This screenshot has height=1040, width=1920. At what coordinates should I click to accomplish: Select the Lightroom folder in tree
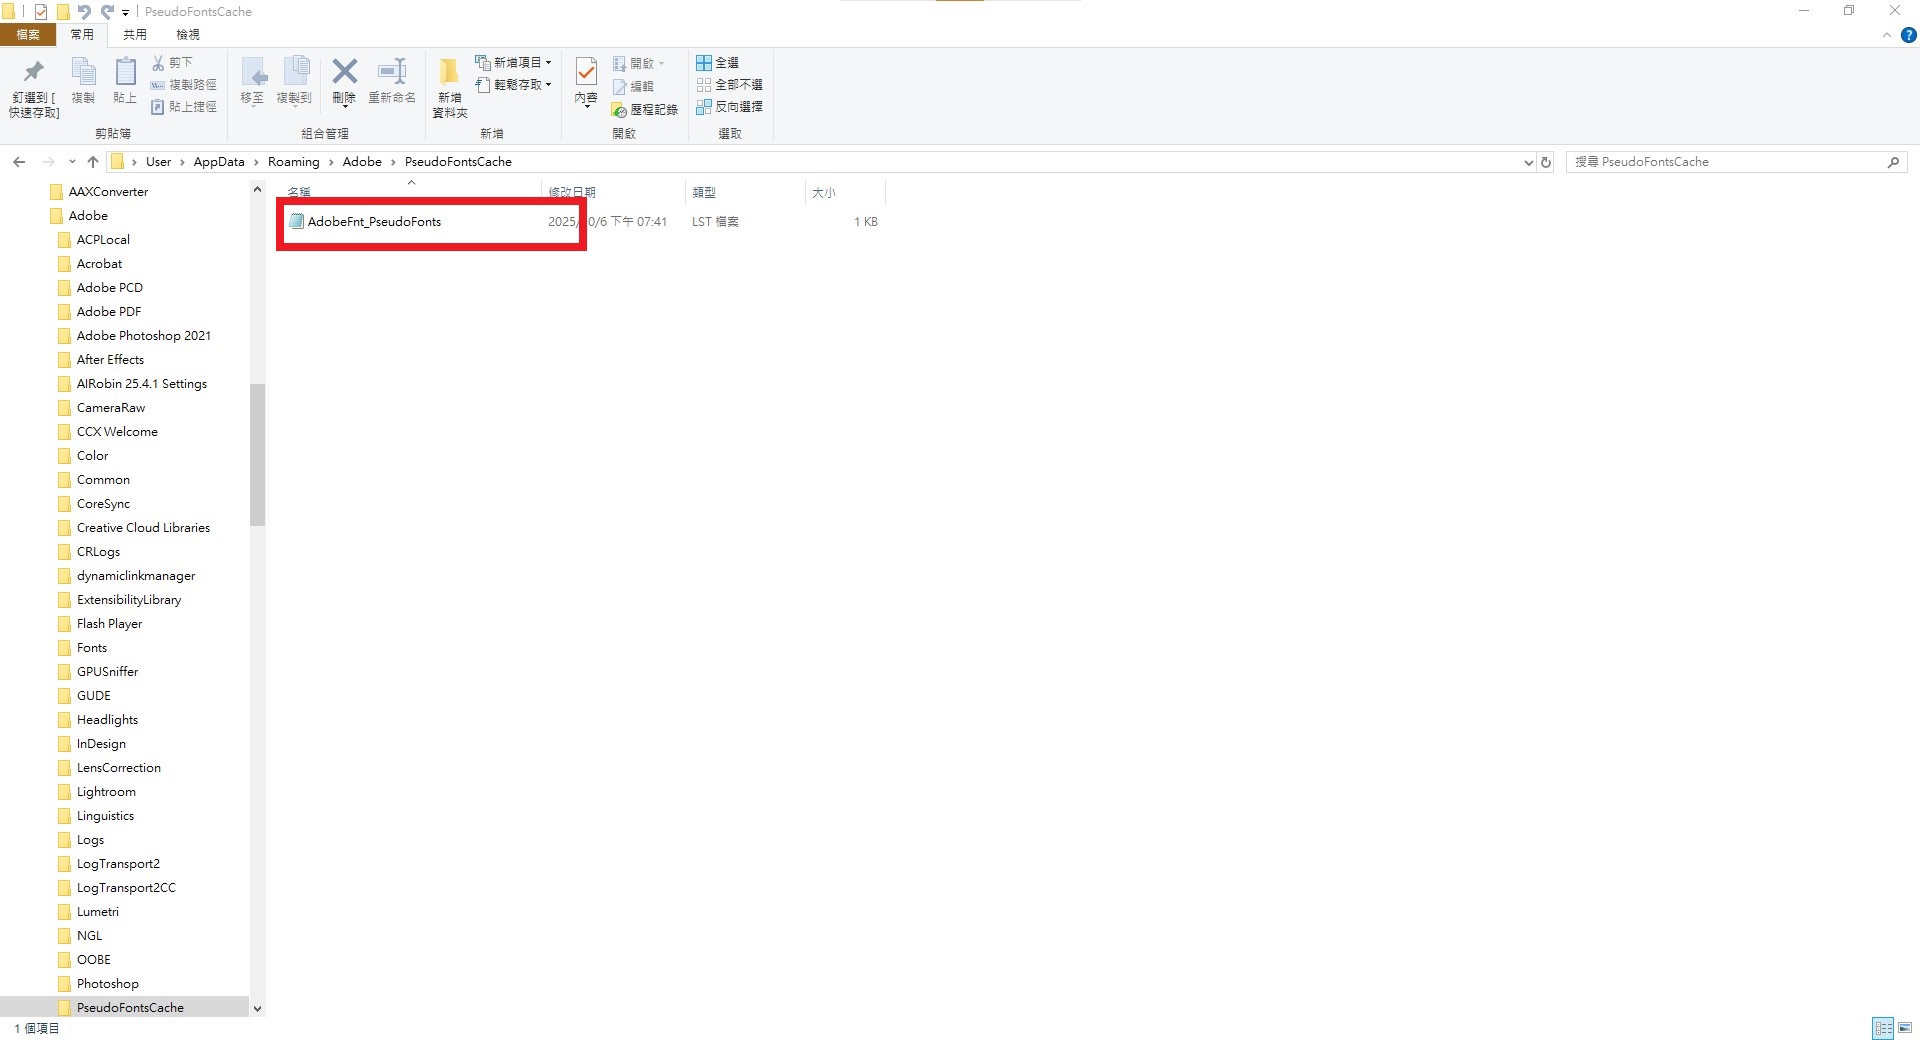pos(106,792)
